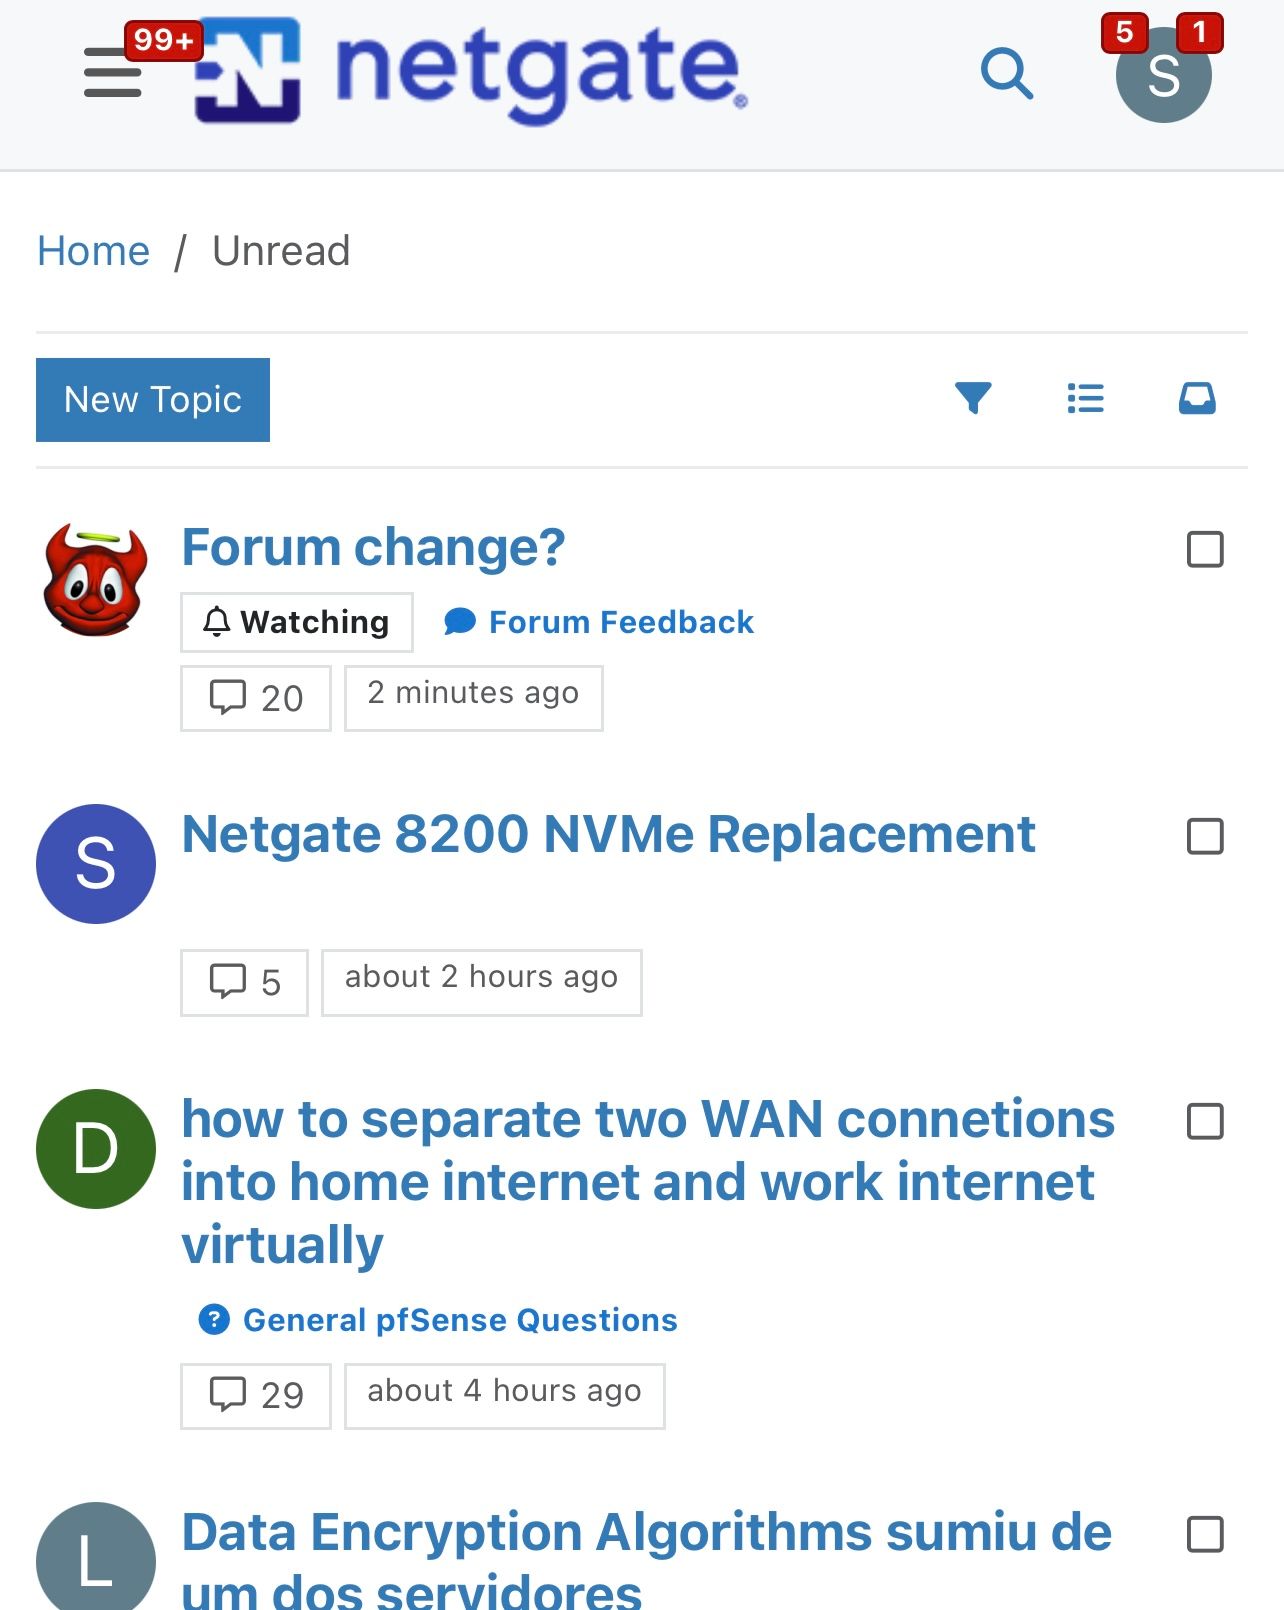Image resolution: width=1284 pixels, height=1610 pixels.
Task: Open the hamburger navigation menu
Action: 113,74
